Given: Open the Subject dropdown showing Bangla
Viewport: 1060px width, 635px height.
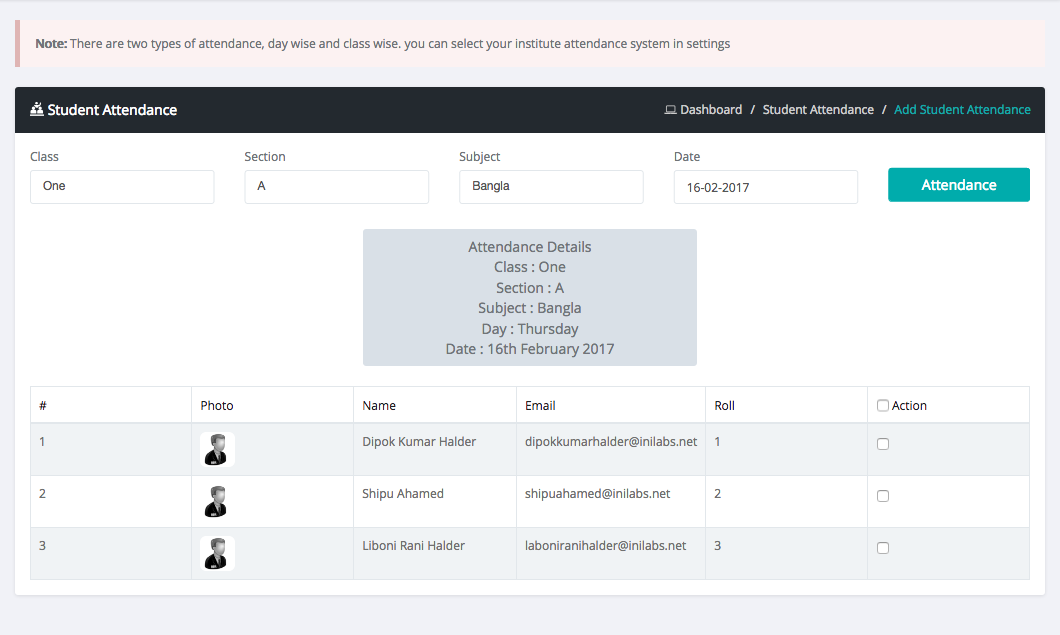Looking at the screenshot, I should [x=551, y=187].
